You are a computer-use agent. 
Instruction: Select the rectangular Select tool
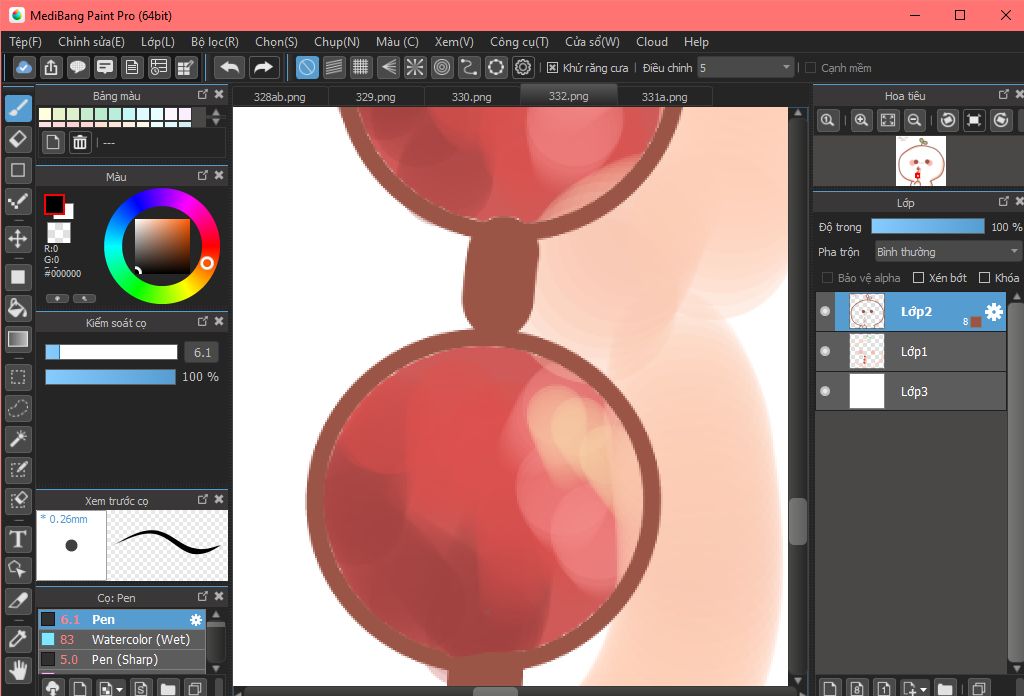pyautogui.click(x=18, y=377)
